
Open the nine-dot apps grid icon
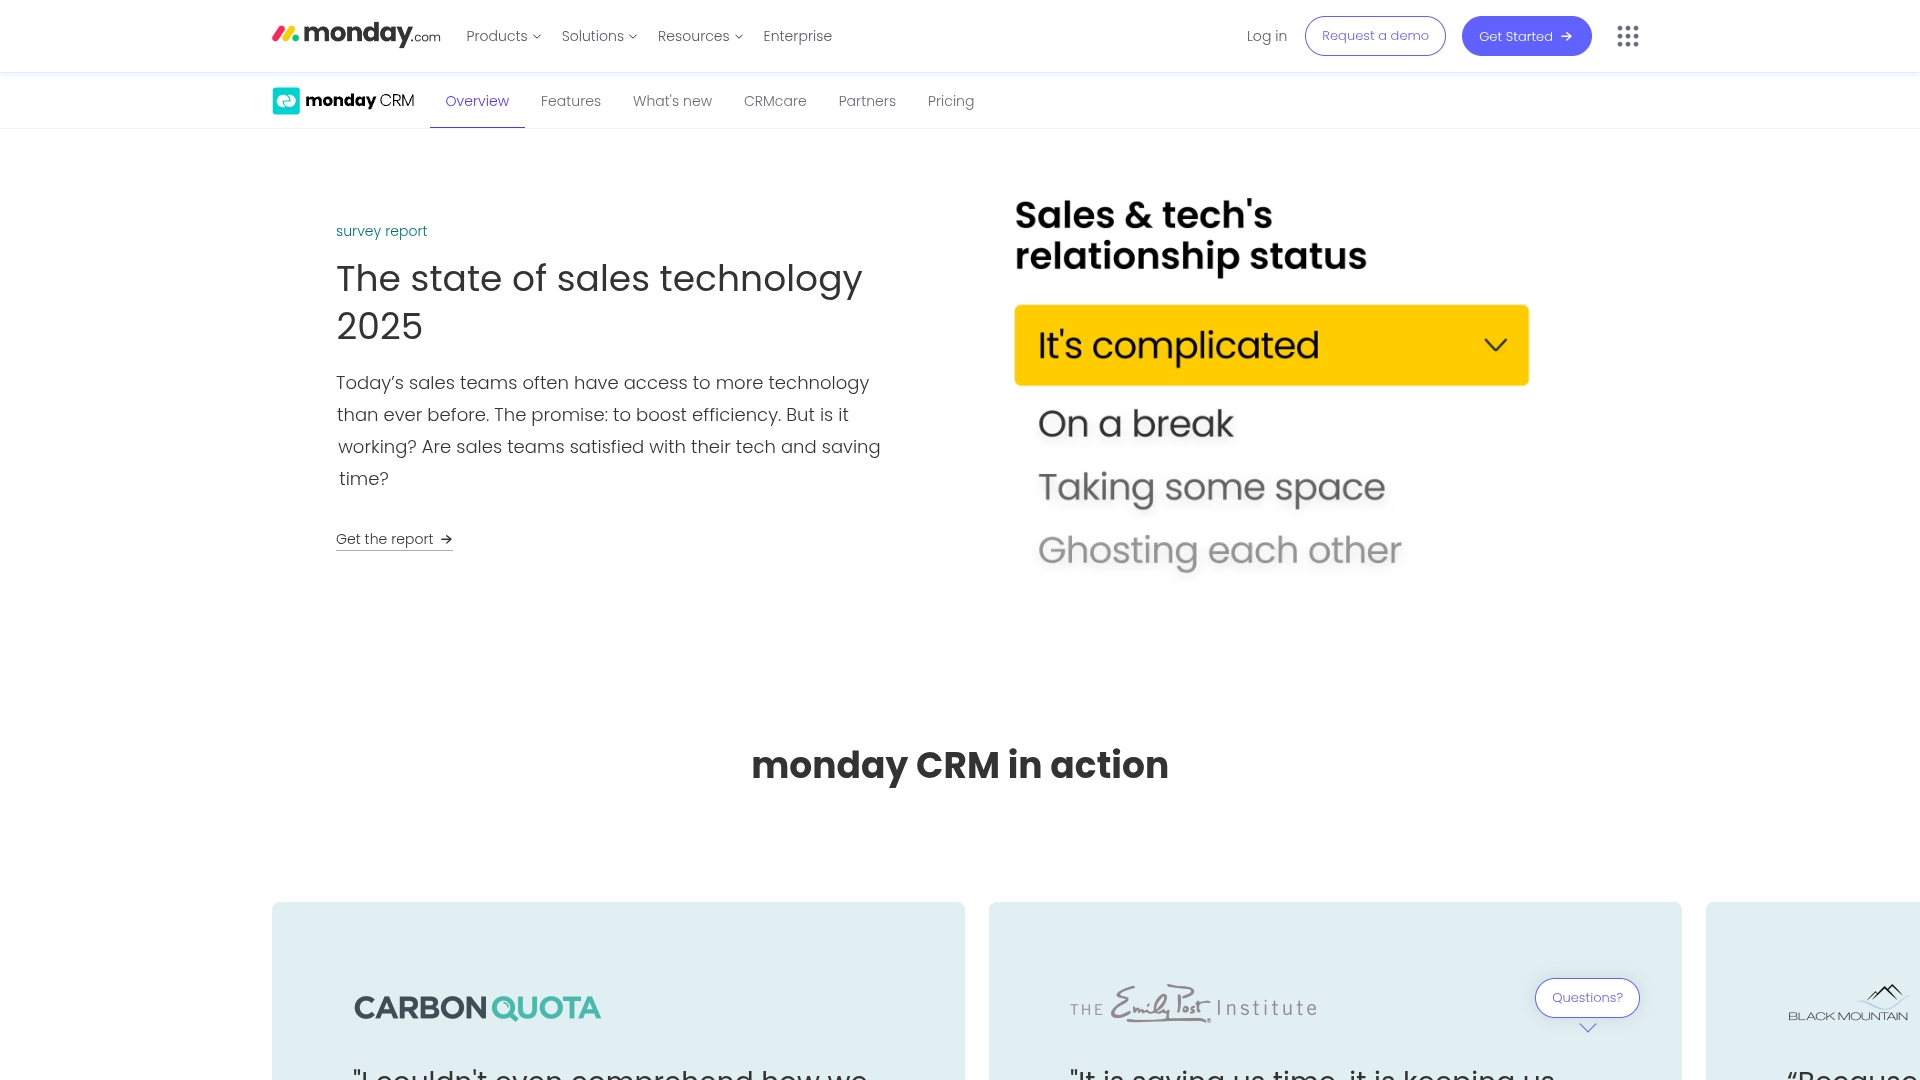point(1628,36)
